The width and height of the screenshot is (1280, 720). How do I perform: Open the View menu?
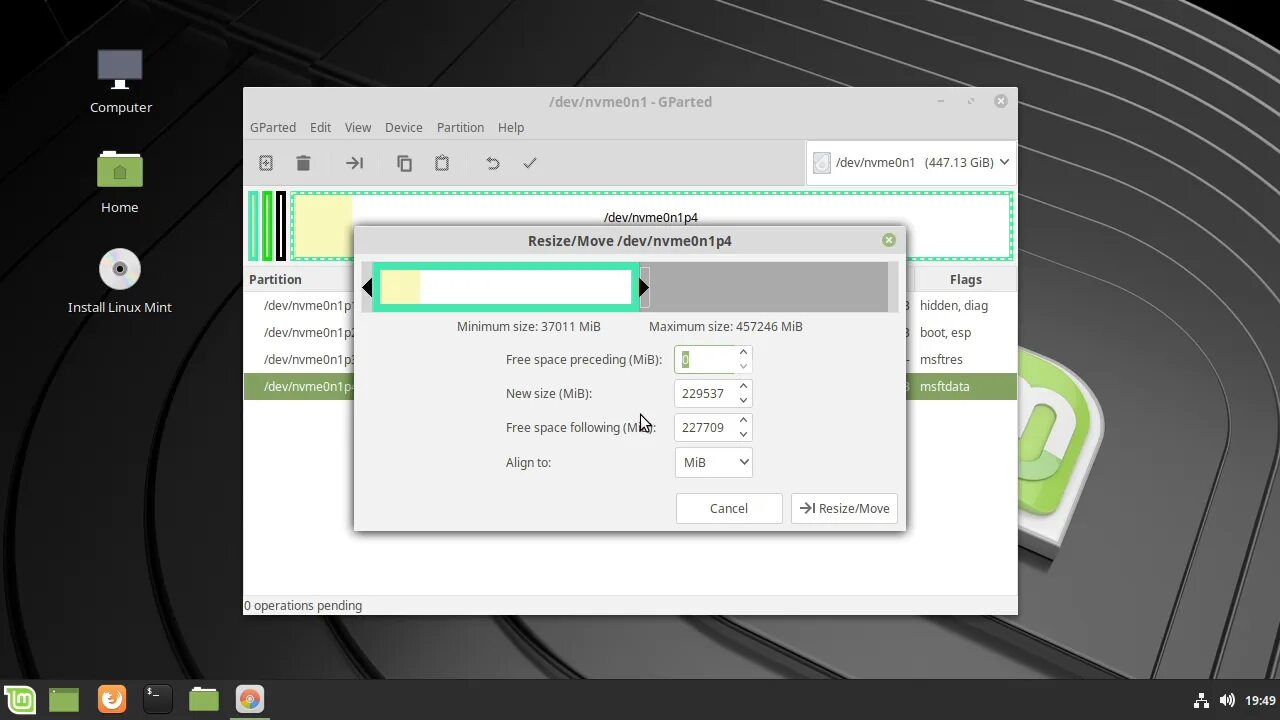(358, 127)
